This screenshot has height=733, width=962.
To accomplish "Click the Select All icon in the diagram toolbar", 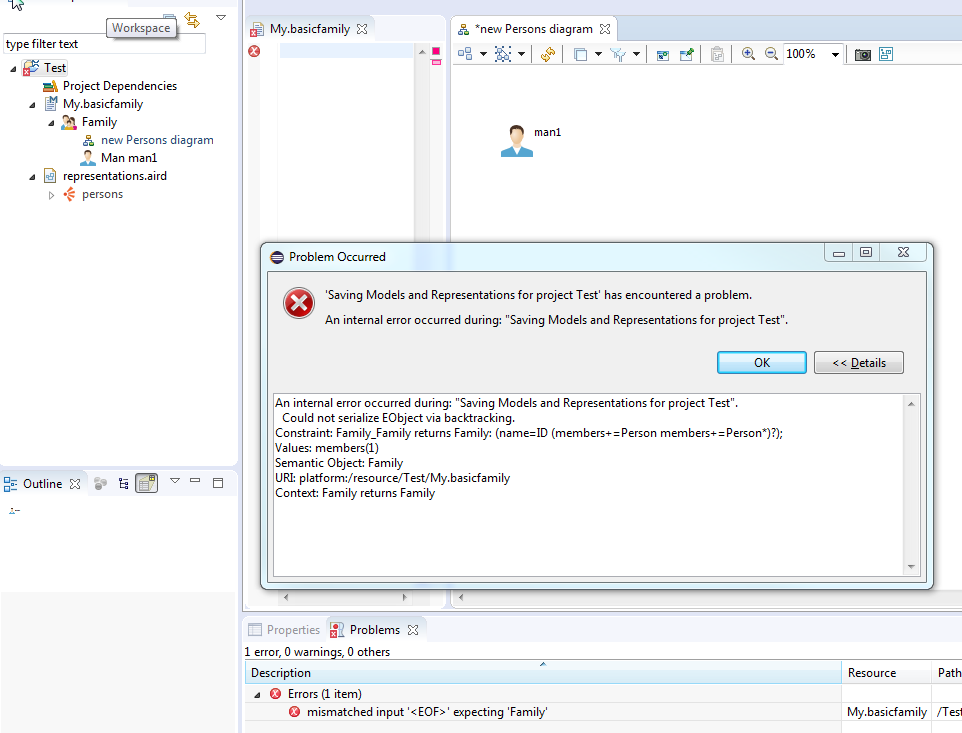I will (x=503, y=54).
